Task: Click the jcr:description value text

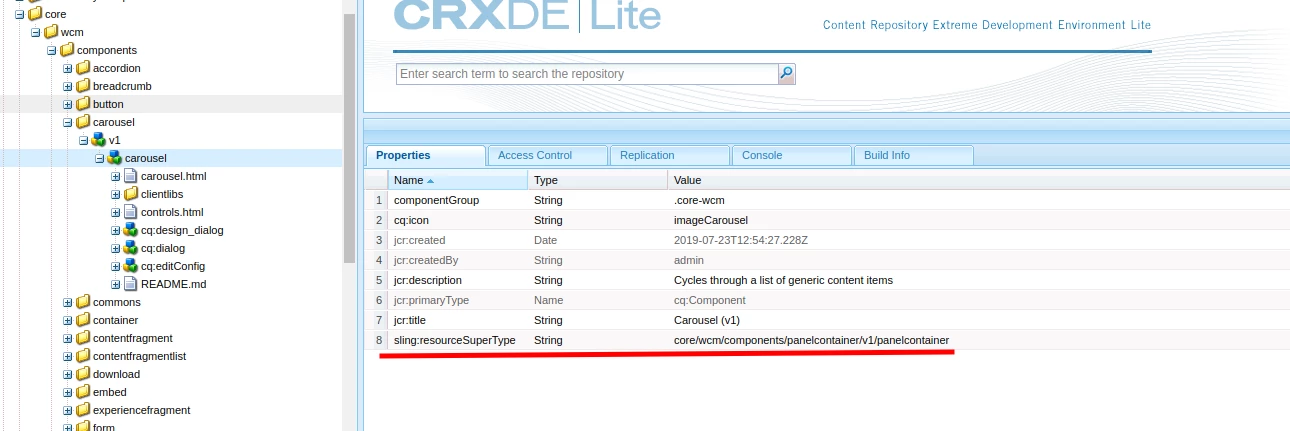Action: (x=783, y=280)
